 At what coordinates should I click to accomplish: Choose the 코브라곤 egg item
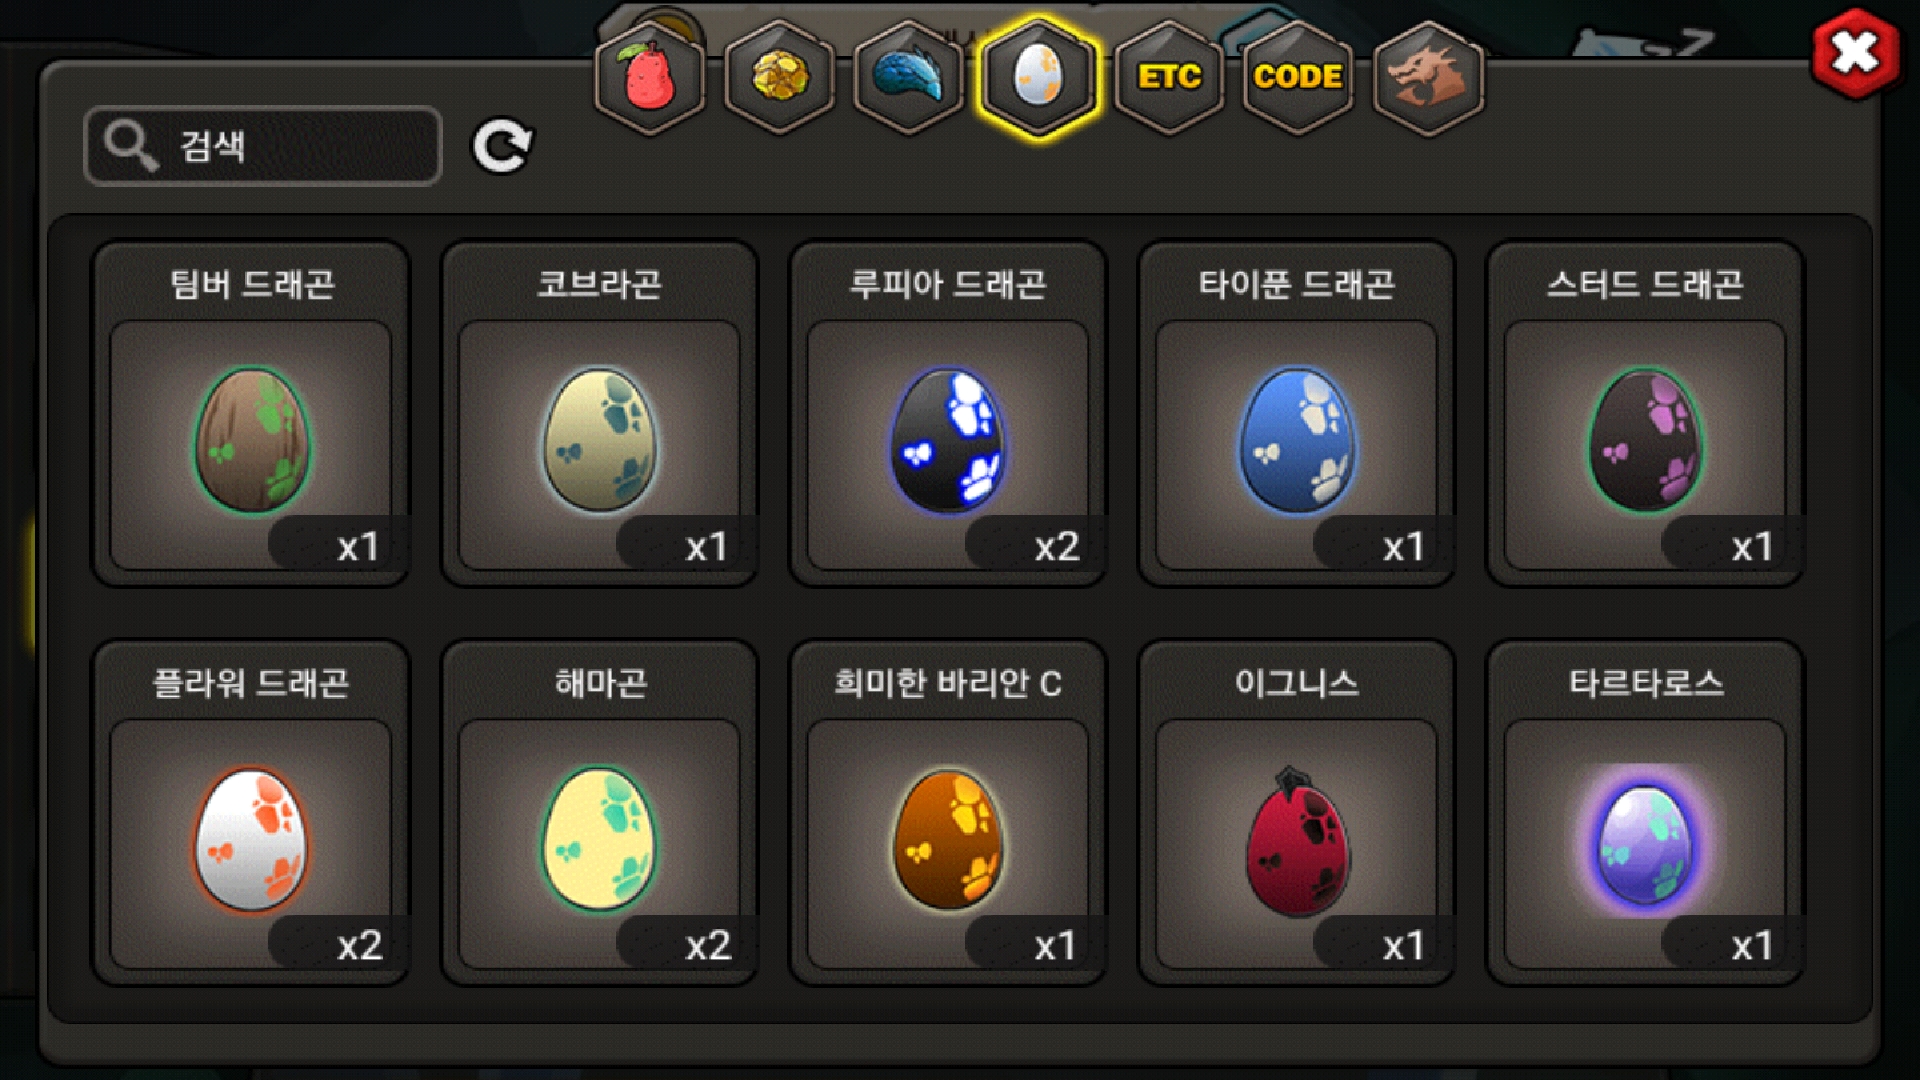tap(599, 414)
